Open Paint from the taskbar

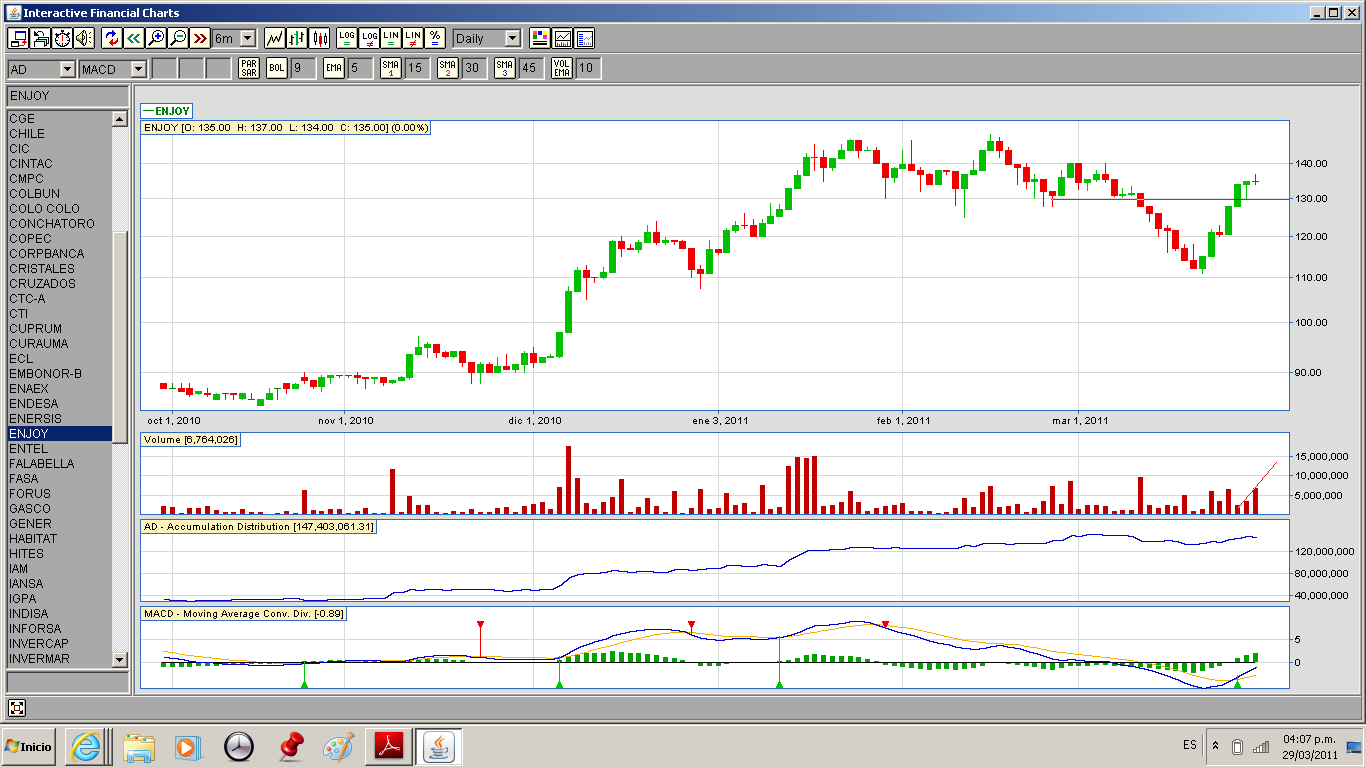338,746
